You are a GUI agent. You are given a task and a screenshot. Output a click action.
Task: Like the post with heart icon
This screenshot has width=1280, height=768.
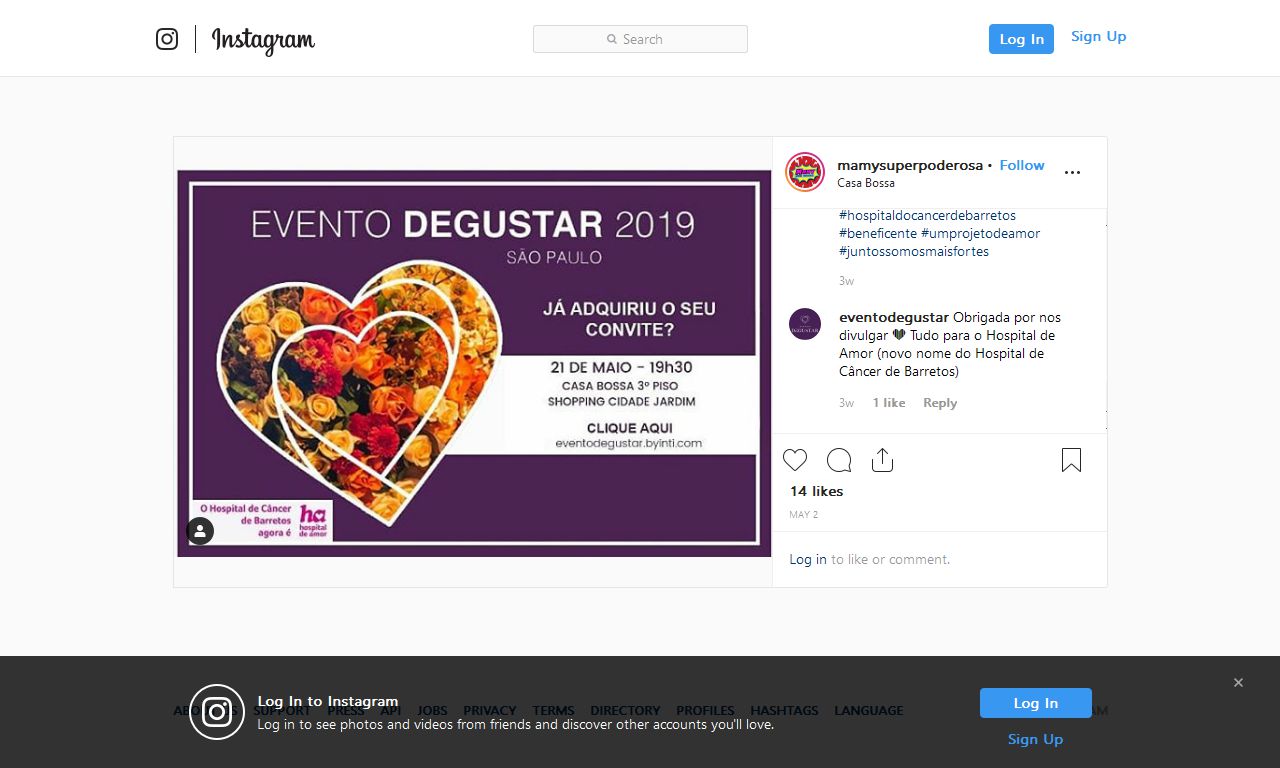[x=795, y=460]
